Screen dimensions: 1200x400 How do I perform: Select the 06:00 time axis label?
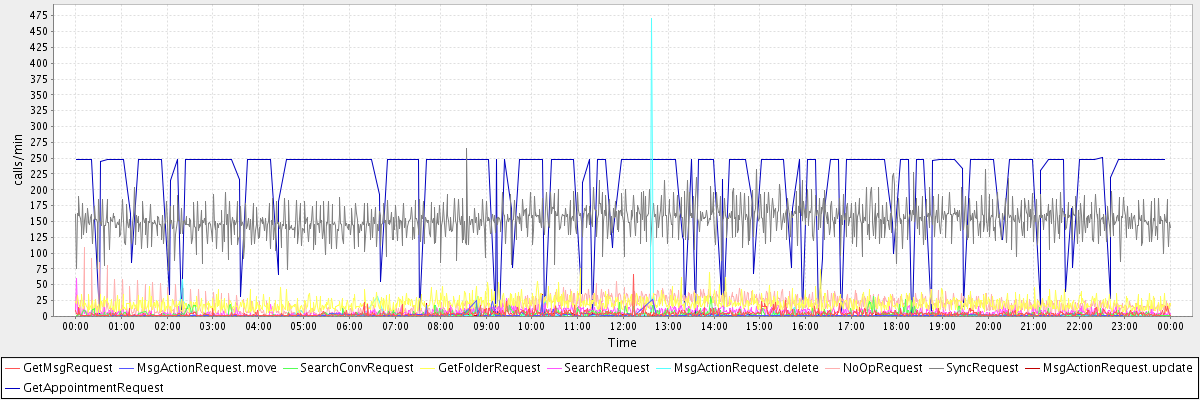click(x=349, y=326)
